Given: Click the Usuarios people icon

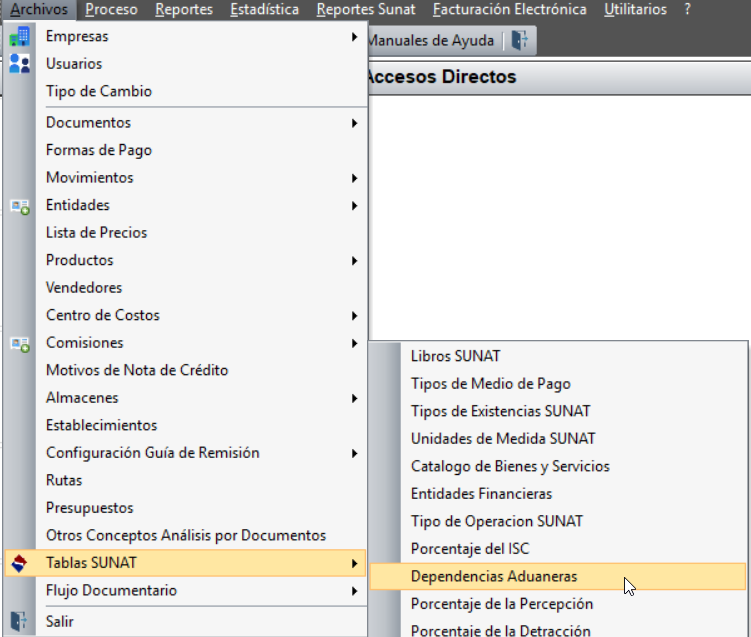Looking at the screenshot, I should coord(20,64).
